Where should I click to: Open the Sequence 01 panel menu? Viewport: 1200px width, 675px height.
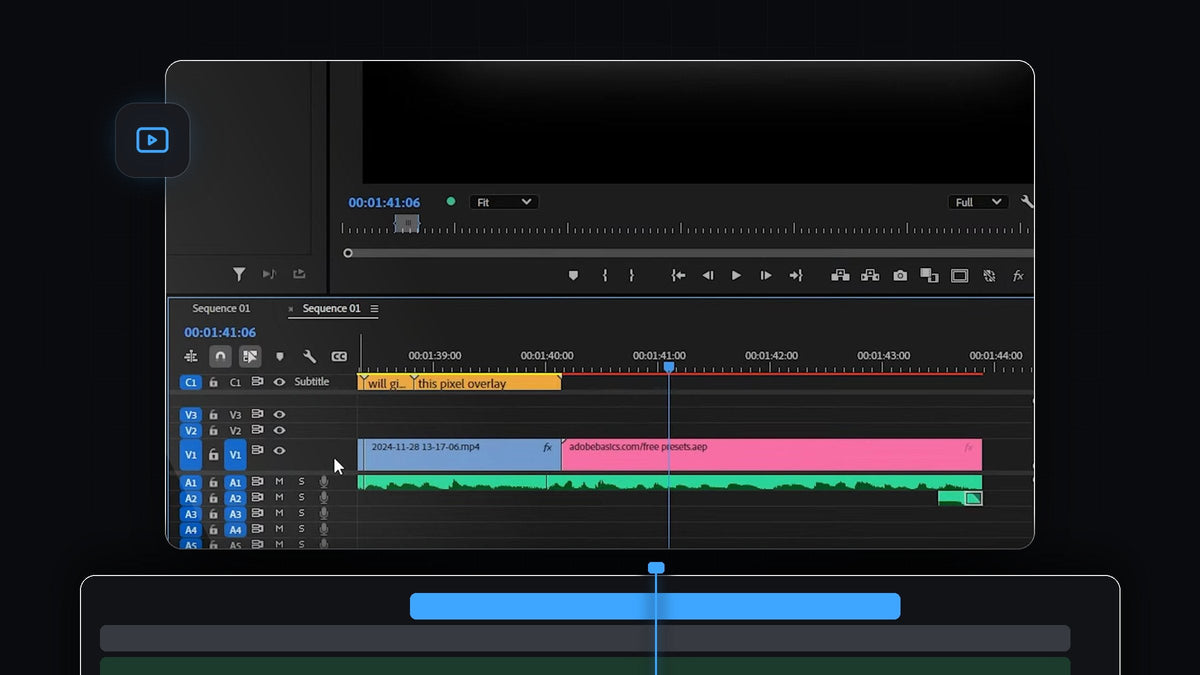pyautogui.click(x=374, y=309)
